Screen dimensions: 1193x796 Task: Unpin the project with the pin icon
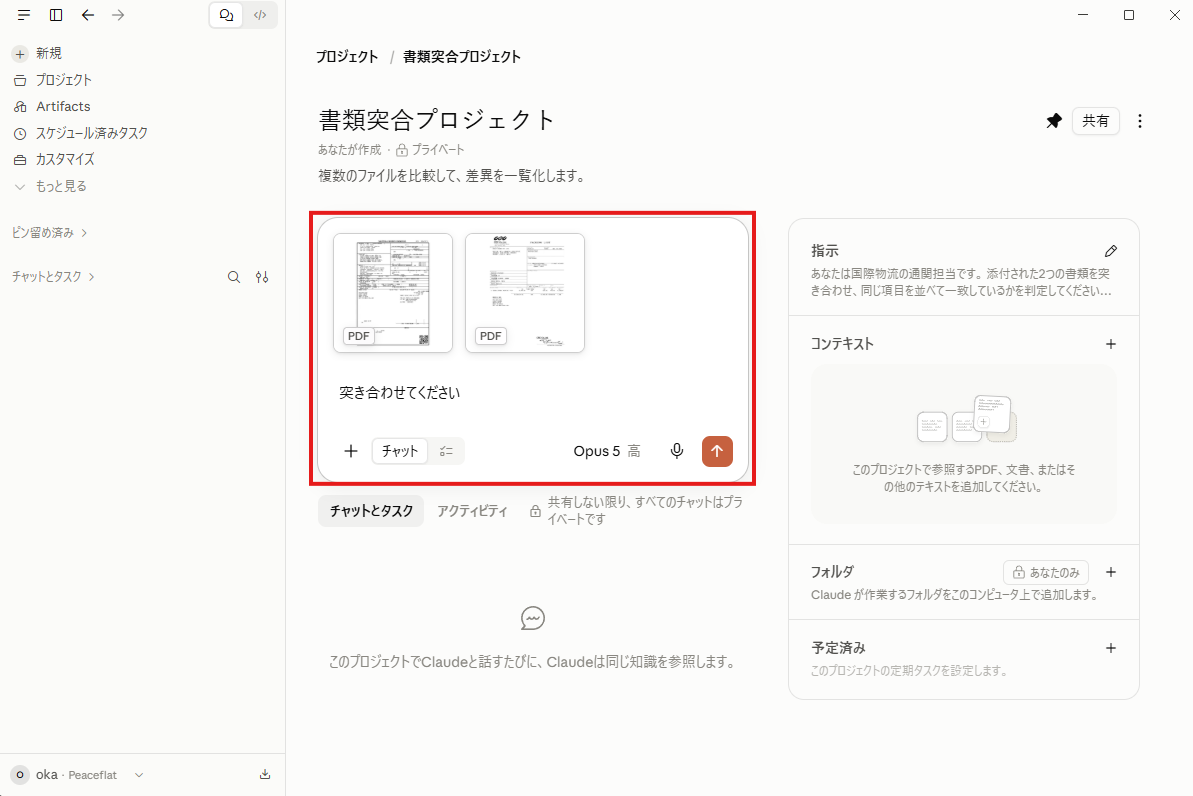[1054, 121]
